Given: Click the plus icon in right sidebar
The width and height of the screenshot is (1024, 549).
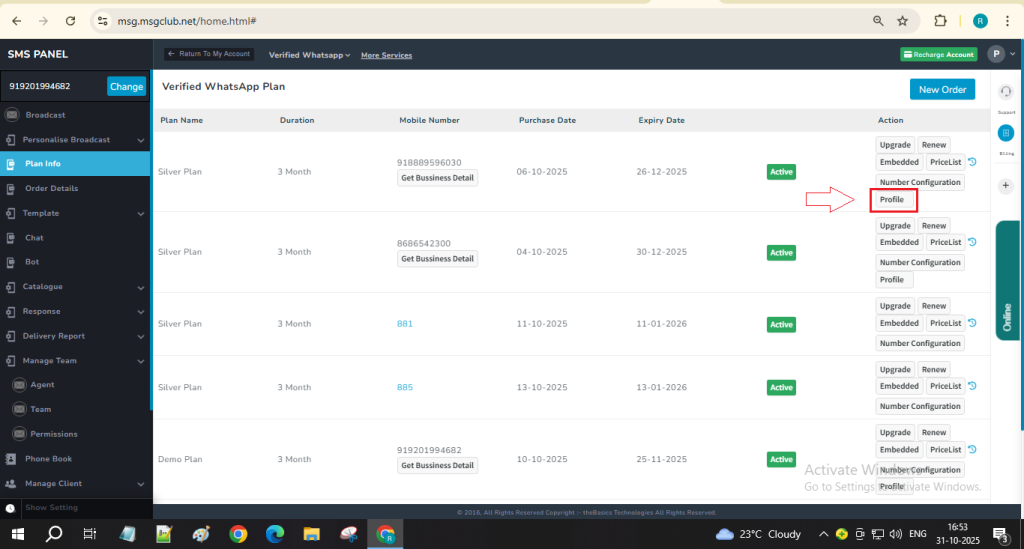Looking at the screenshot, I should tap(1006, 186).
